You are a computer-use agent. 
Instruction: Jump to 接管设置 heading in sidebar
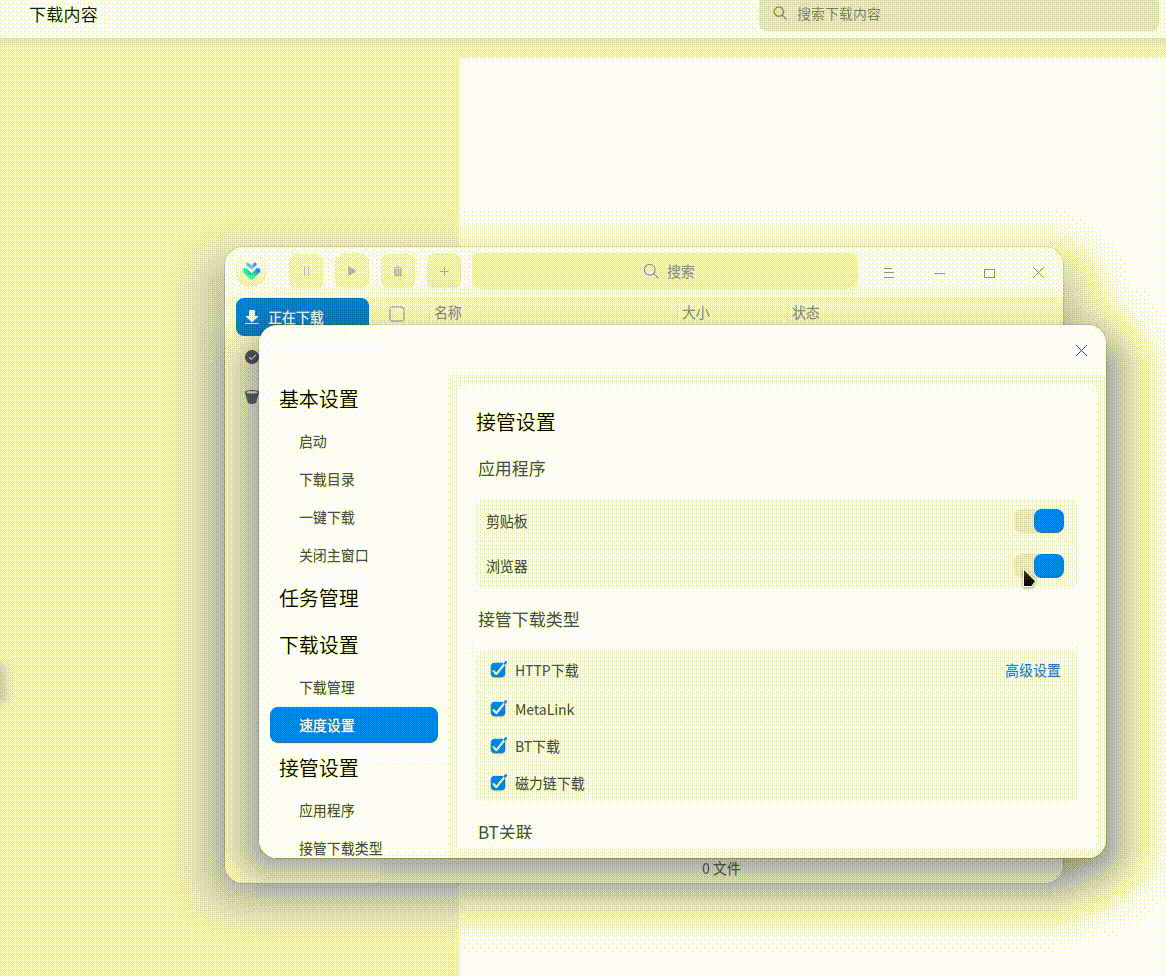click(319, 768)
